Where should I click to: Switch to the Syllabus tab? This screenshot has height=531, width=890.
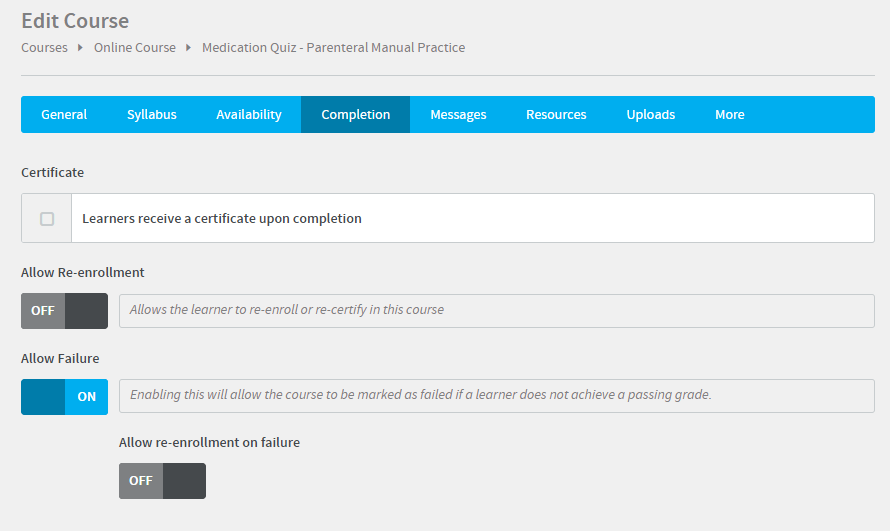click(151, 115)
